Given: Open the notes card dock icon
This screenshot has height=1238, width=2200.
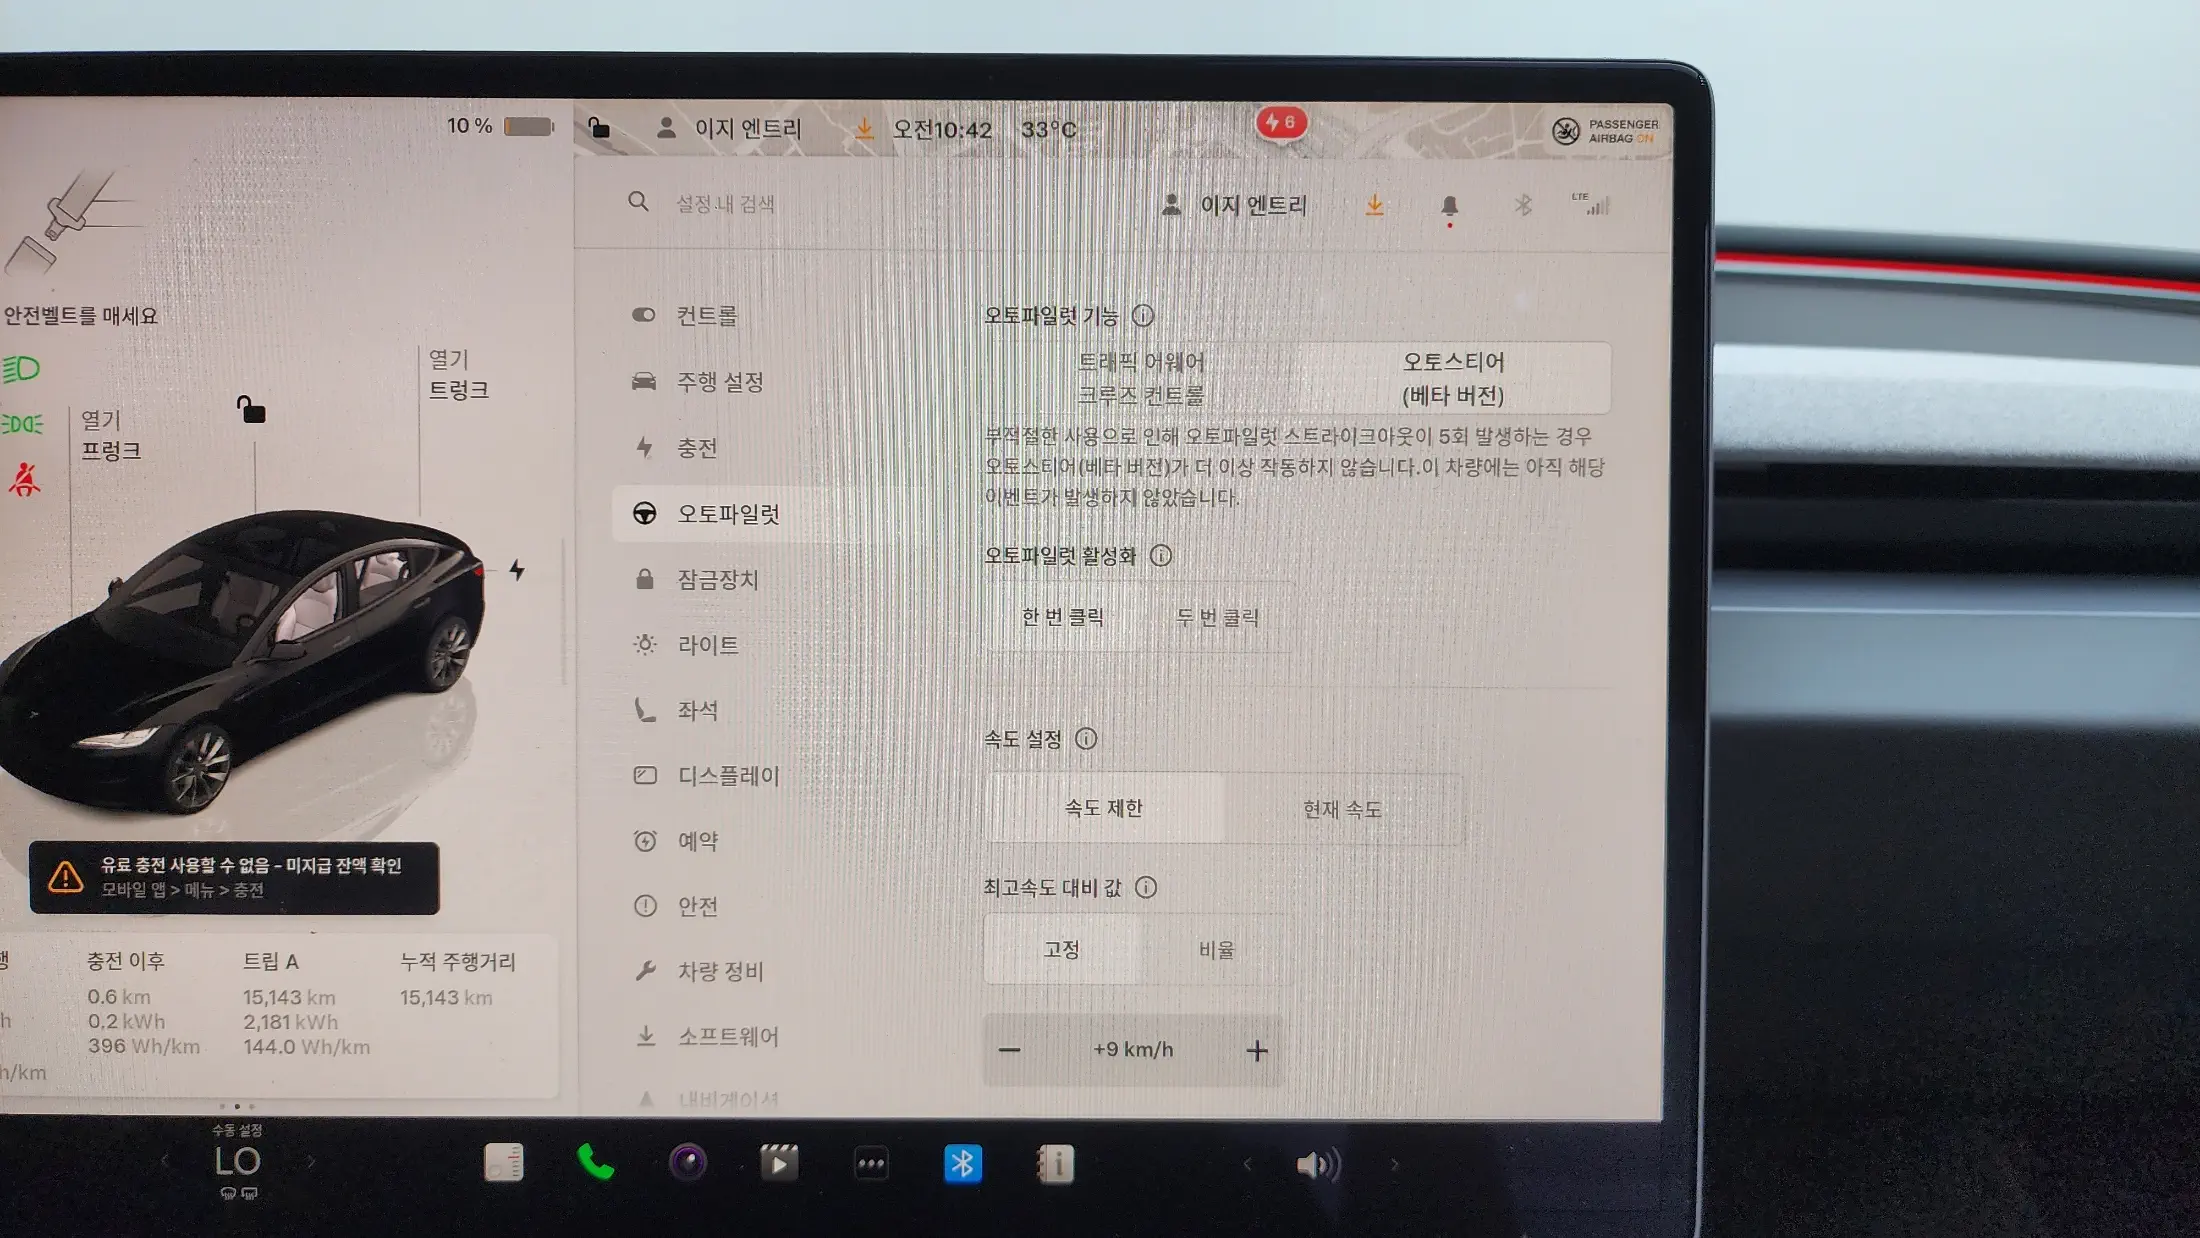Looking at the screenshot, I should tap(503, 1162).
